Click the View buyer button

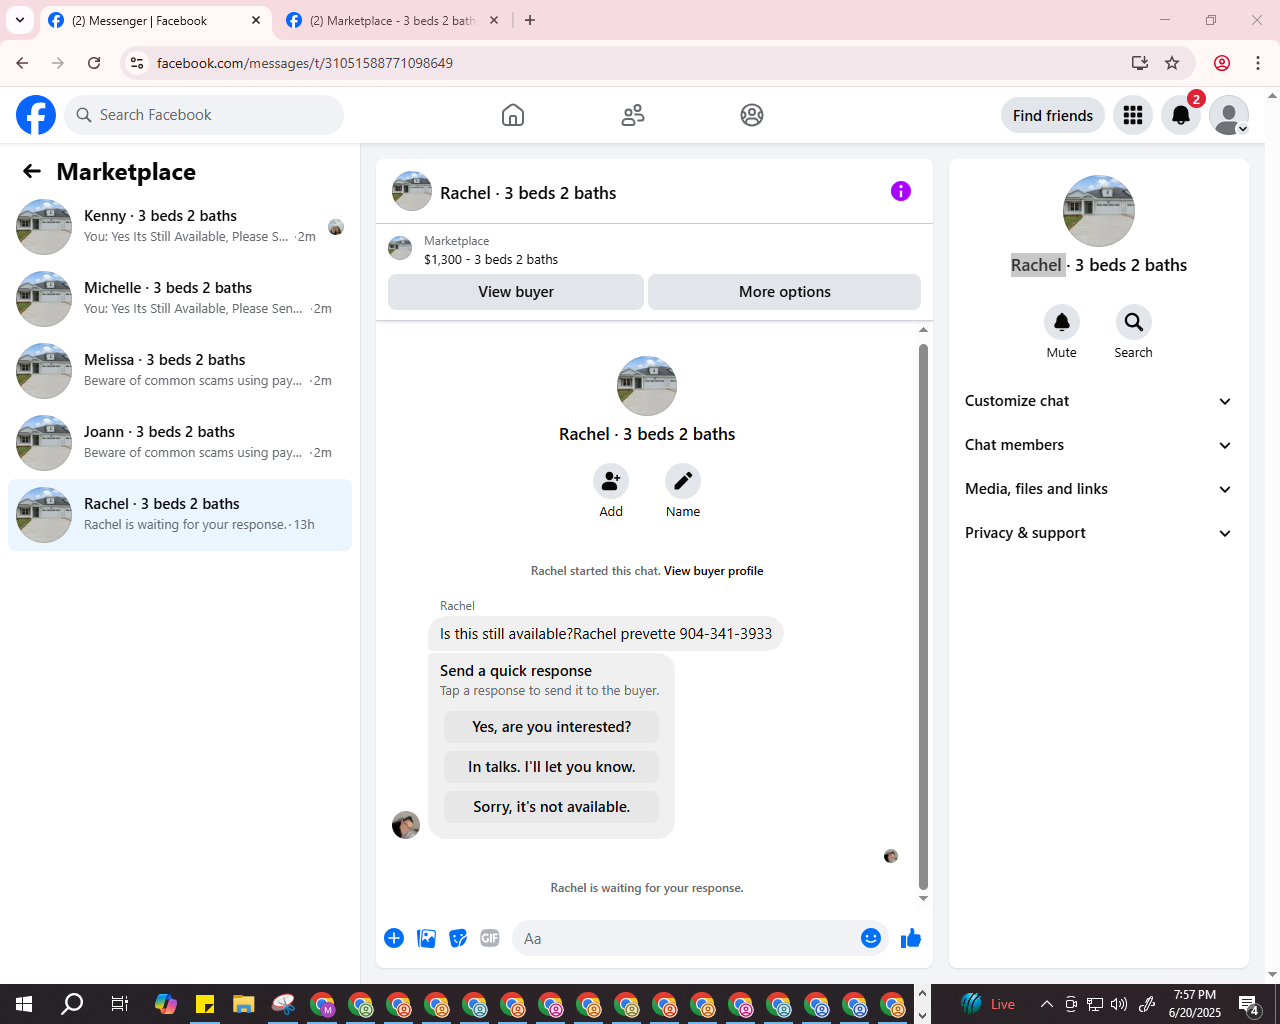[x=516, y=292]
